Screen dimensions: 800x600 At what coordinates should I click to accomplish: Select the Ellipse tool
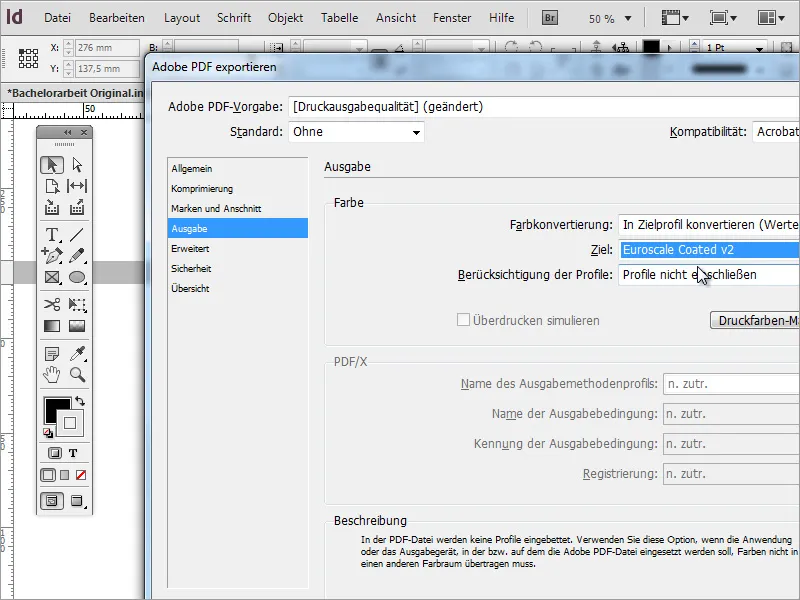tap(77, 277)
